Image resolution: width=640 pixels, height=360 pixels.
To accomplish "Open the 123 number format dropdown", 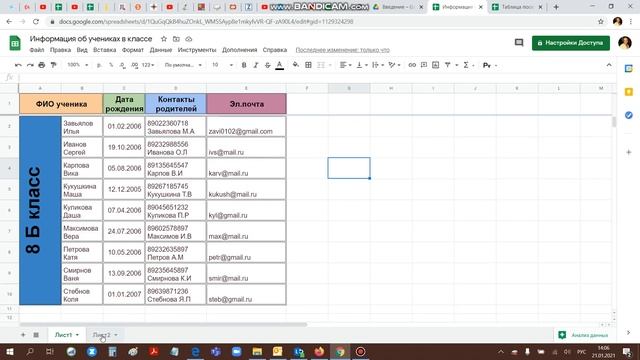I will pos(148,65).
